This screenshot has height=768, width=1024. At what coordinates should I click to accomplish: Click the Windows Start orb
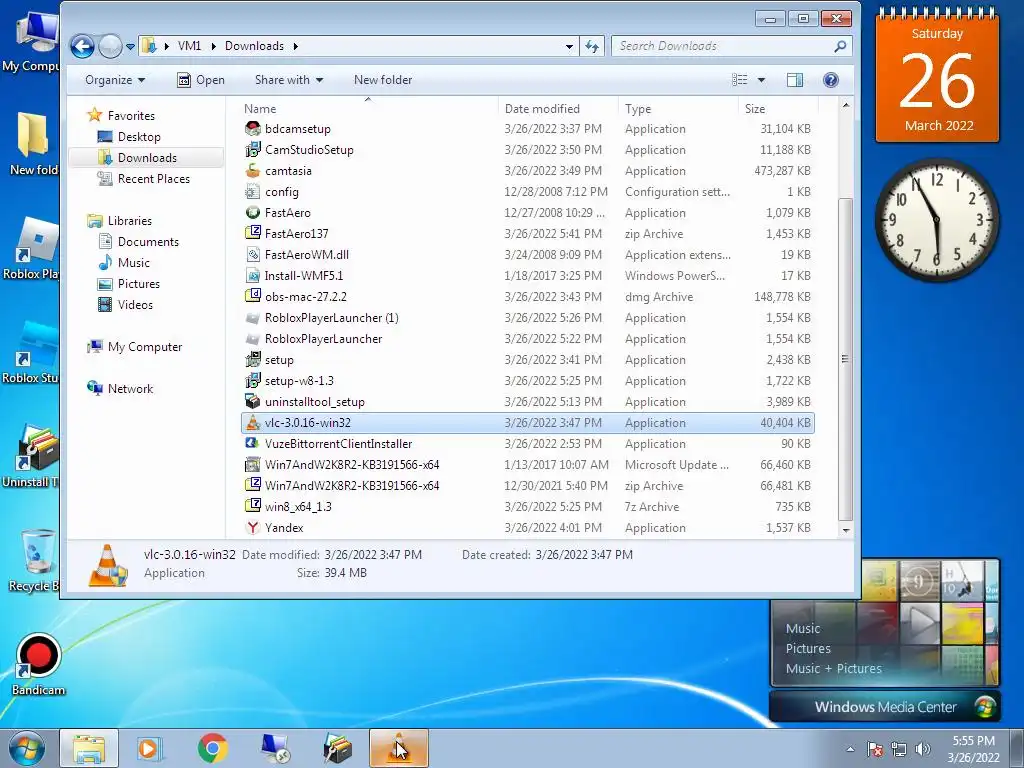[x=26, y=748]
